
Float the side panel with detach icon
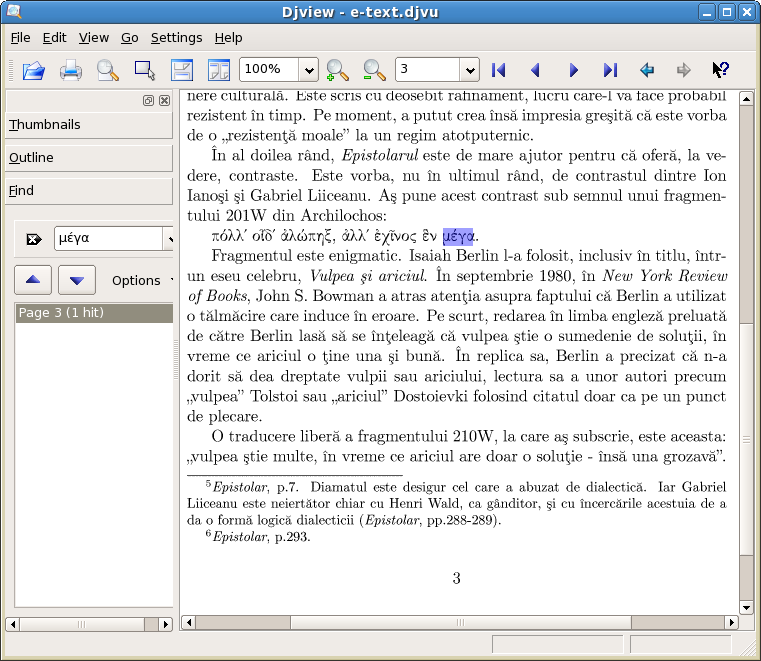(x=149, y=100)
